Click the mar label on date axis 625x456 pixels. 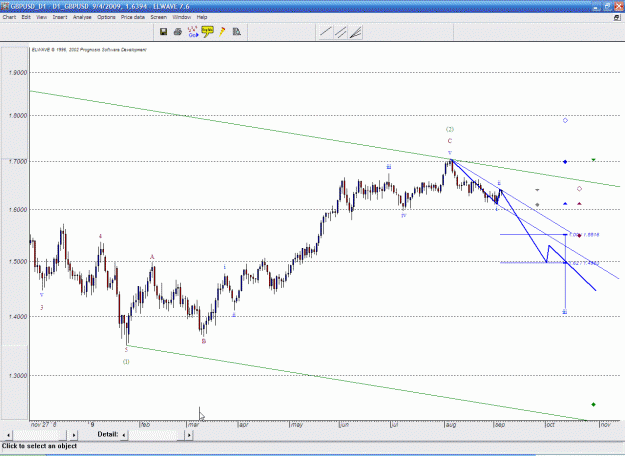click(x=194, y=425)
